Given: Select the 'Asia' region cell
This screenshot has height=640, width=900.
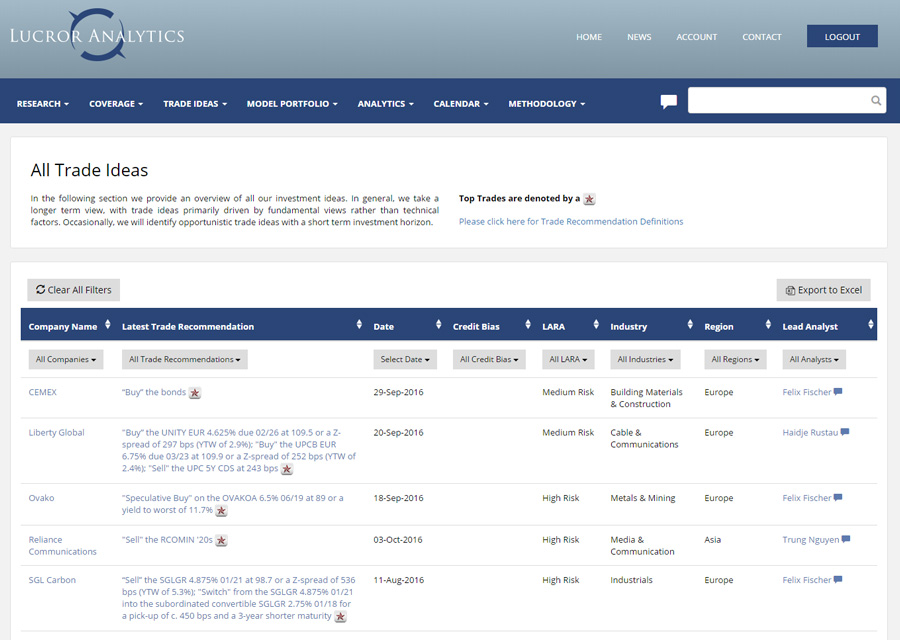Looking at the screenshot, I should tap(712, 540).
